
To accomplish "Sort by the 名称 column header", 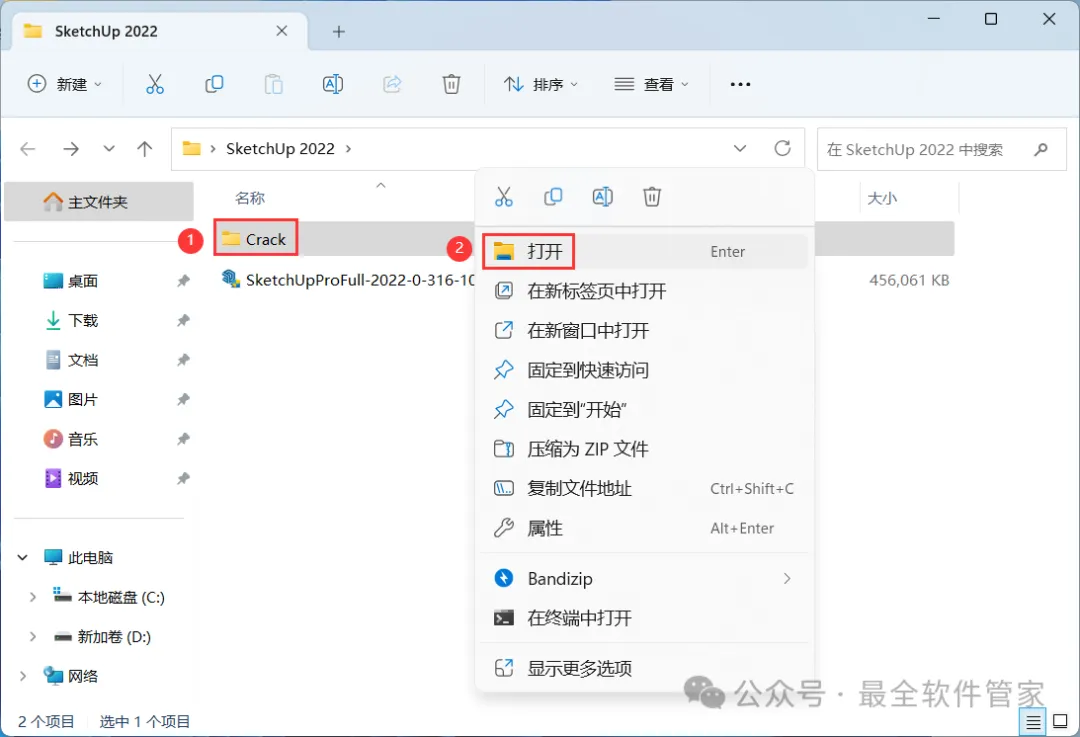I will [x=250, y=198].
